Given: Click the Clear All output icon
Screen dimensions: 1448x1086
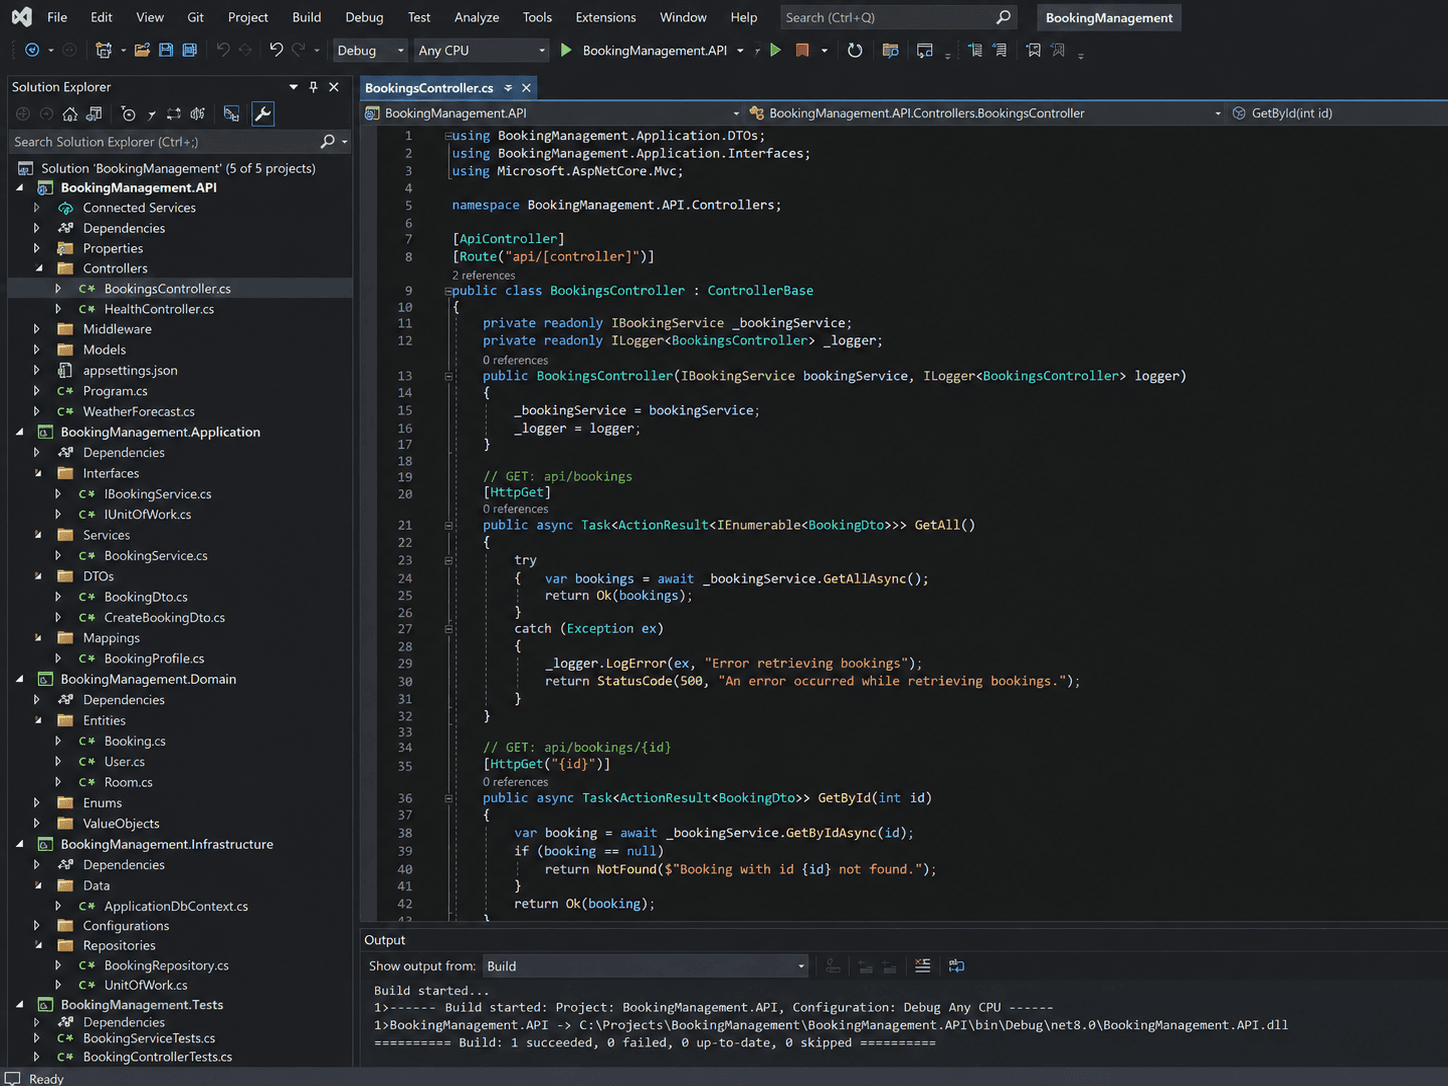Looking at the screenshot, I should pos(922,966).
